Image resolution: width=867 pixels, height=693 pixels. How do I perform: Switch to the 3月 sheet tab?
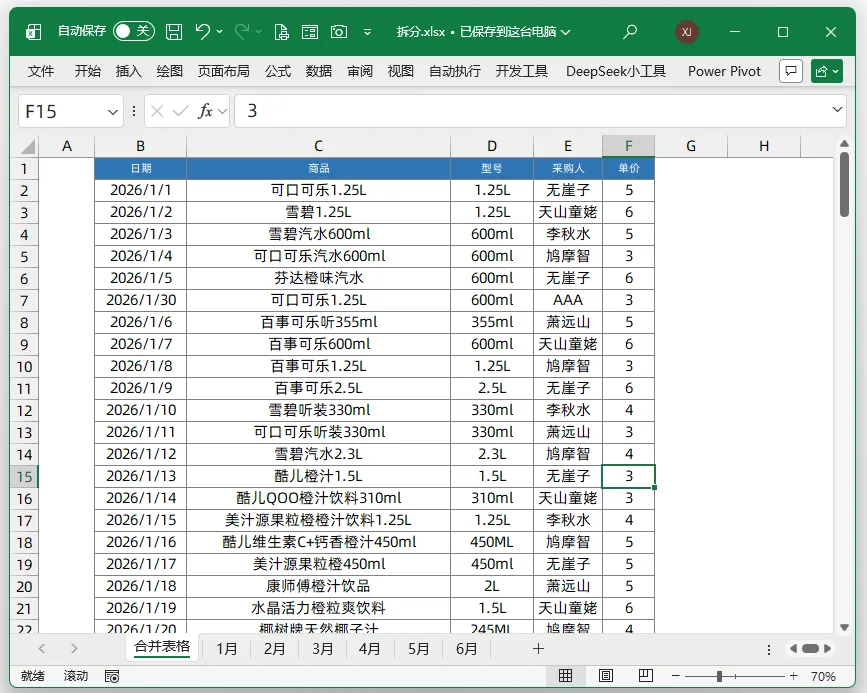(322, 648)
